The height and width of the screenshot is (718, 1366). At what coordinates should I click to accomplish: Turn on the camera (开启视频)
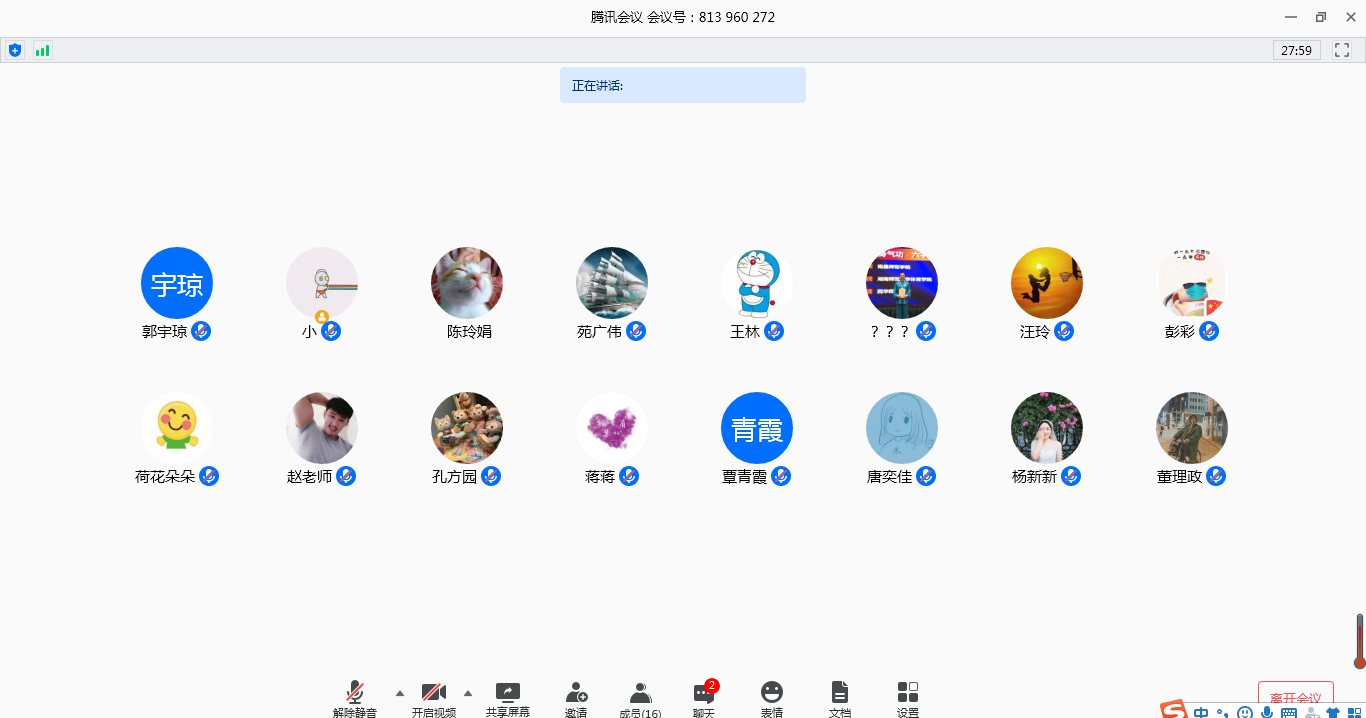tap(433, 697)
